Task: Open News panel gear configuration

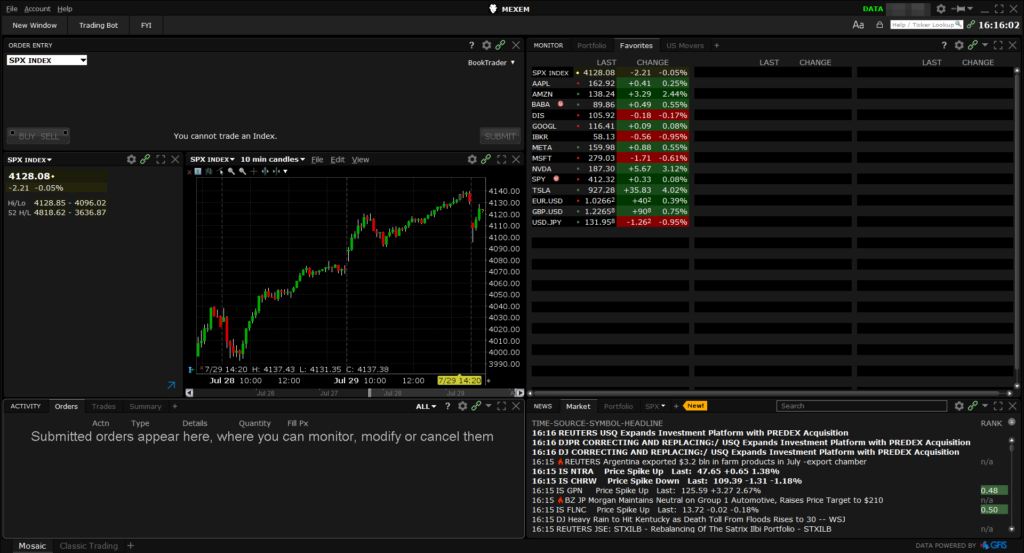Action: click(x=958, y=406)
